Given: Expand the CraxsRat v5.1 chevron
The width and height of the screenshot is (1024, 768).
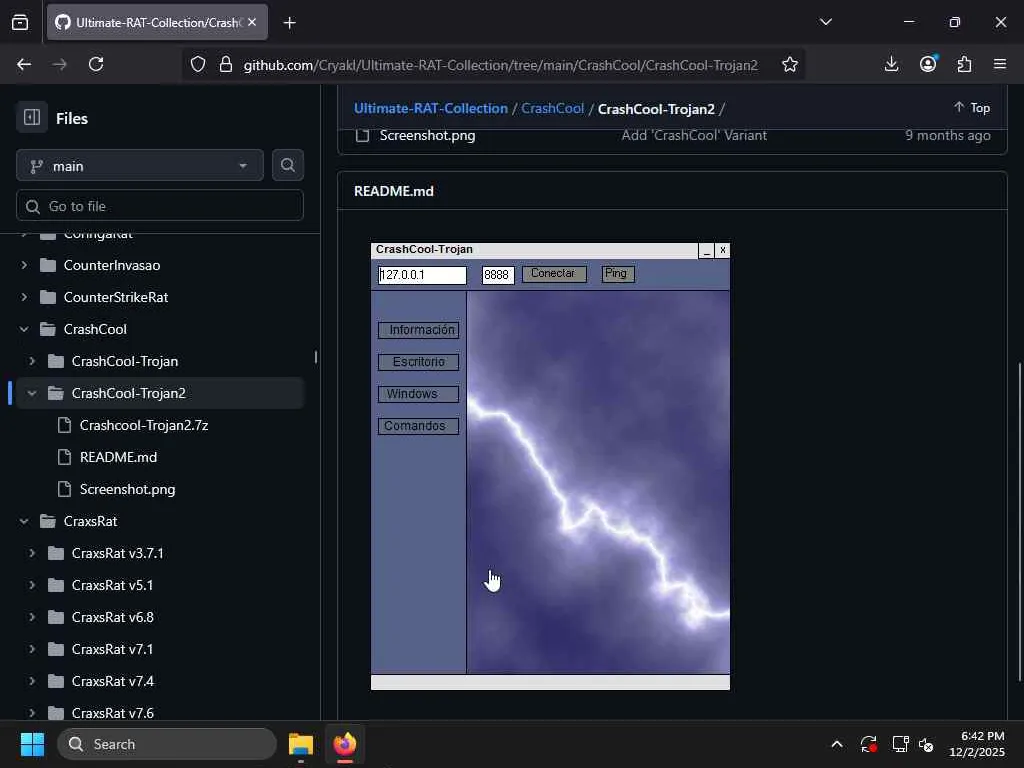Looking at the screenshot, I should [x=32, y=585].
